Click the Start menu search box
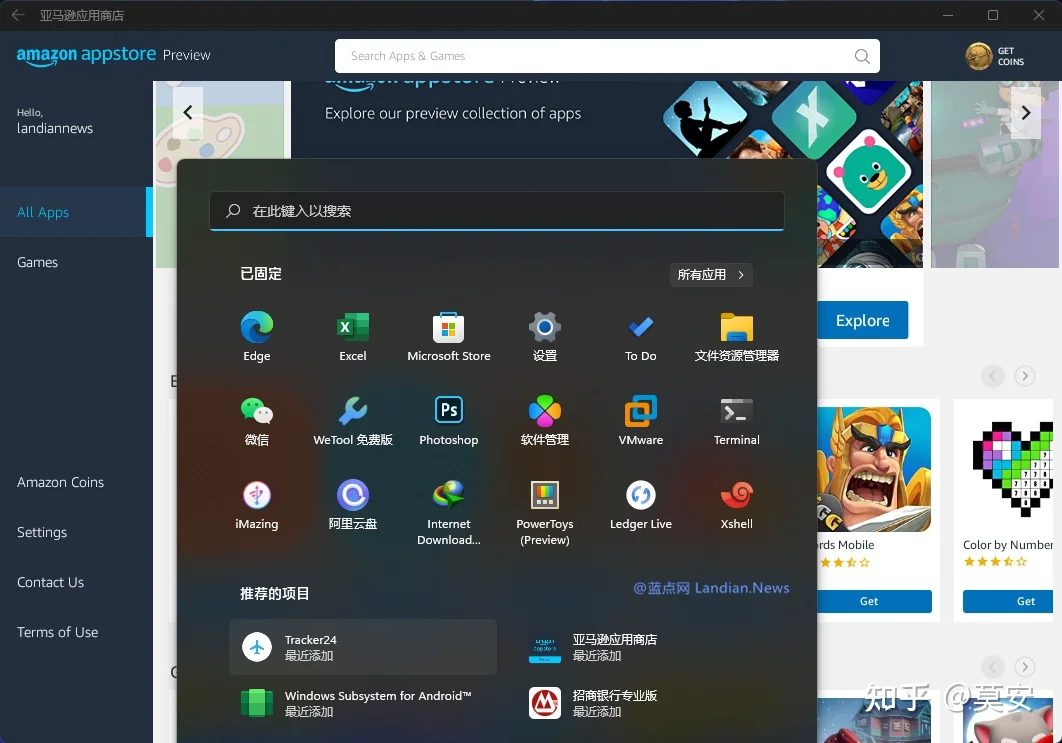This screenshot has width=1062, height=743. (497, 211)
